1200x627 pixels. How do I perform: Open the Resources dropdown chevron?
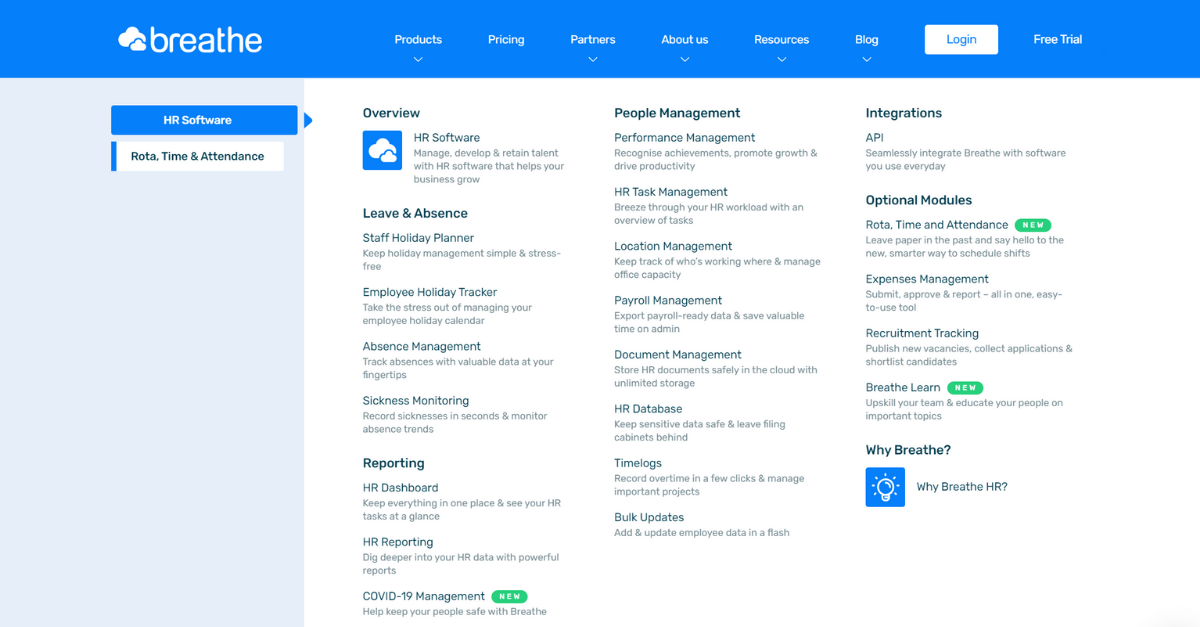click(x=781, y=58)
